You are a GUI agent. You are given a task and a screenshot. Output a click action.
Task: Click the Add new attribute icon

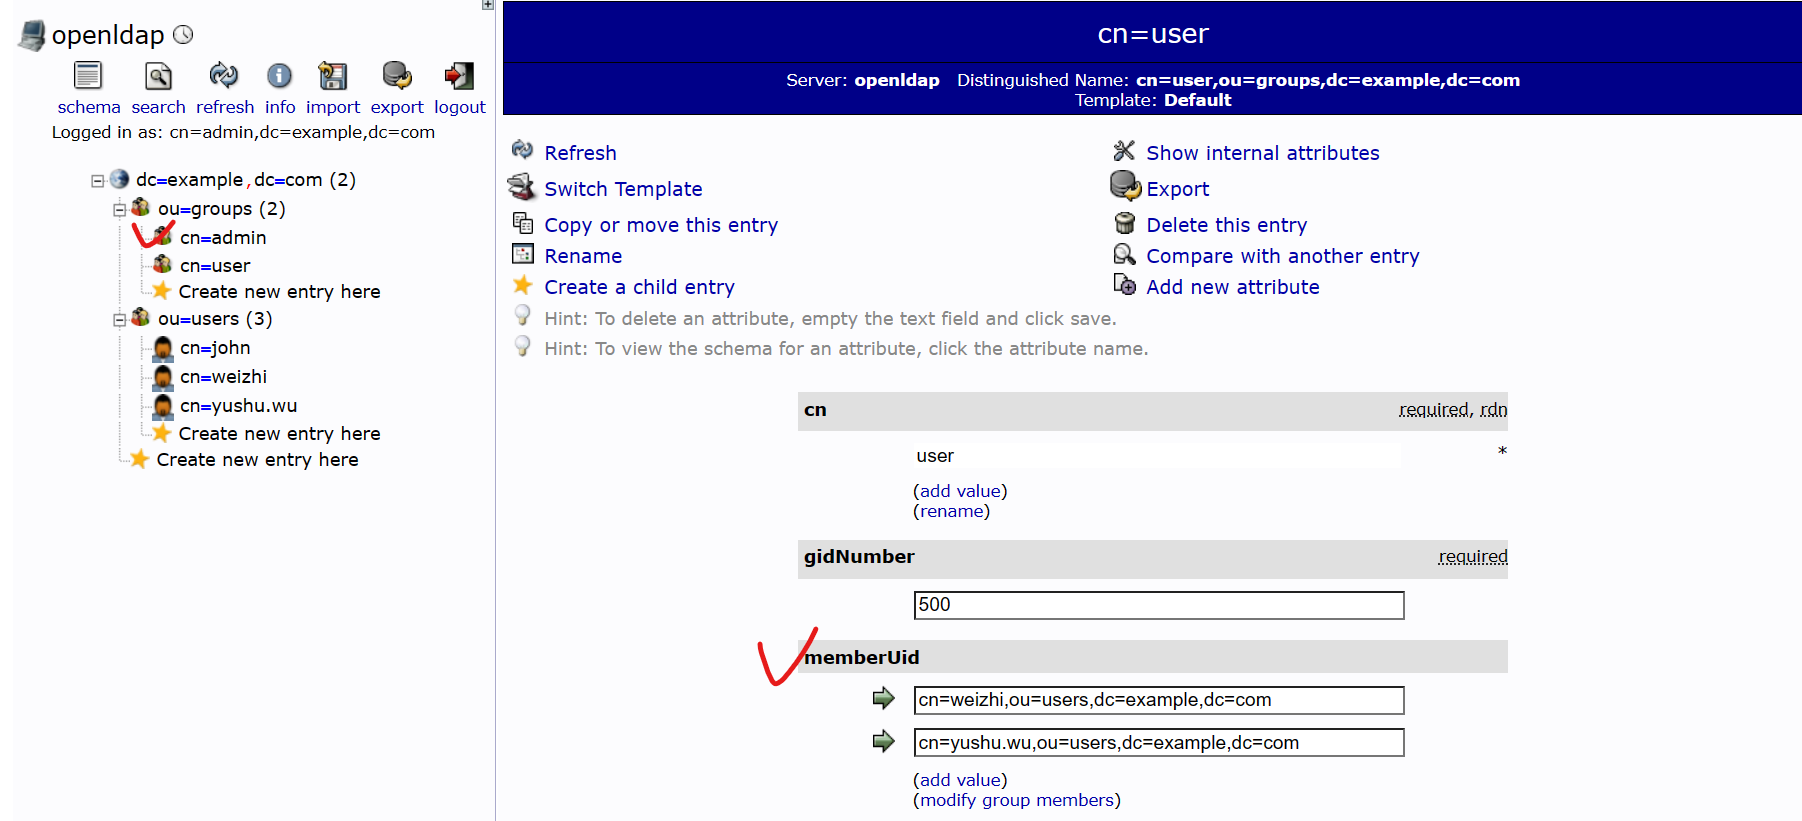pyautogui.click(x=1125, y=285)
